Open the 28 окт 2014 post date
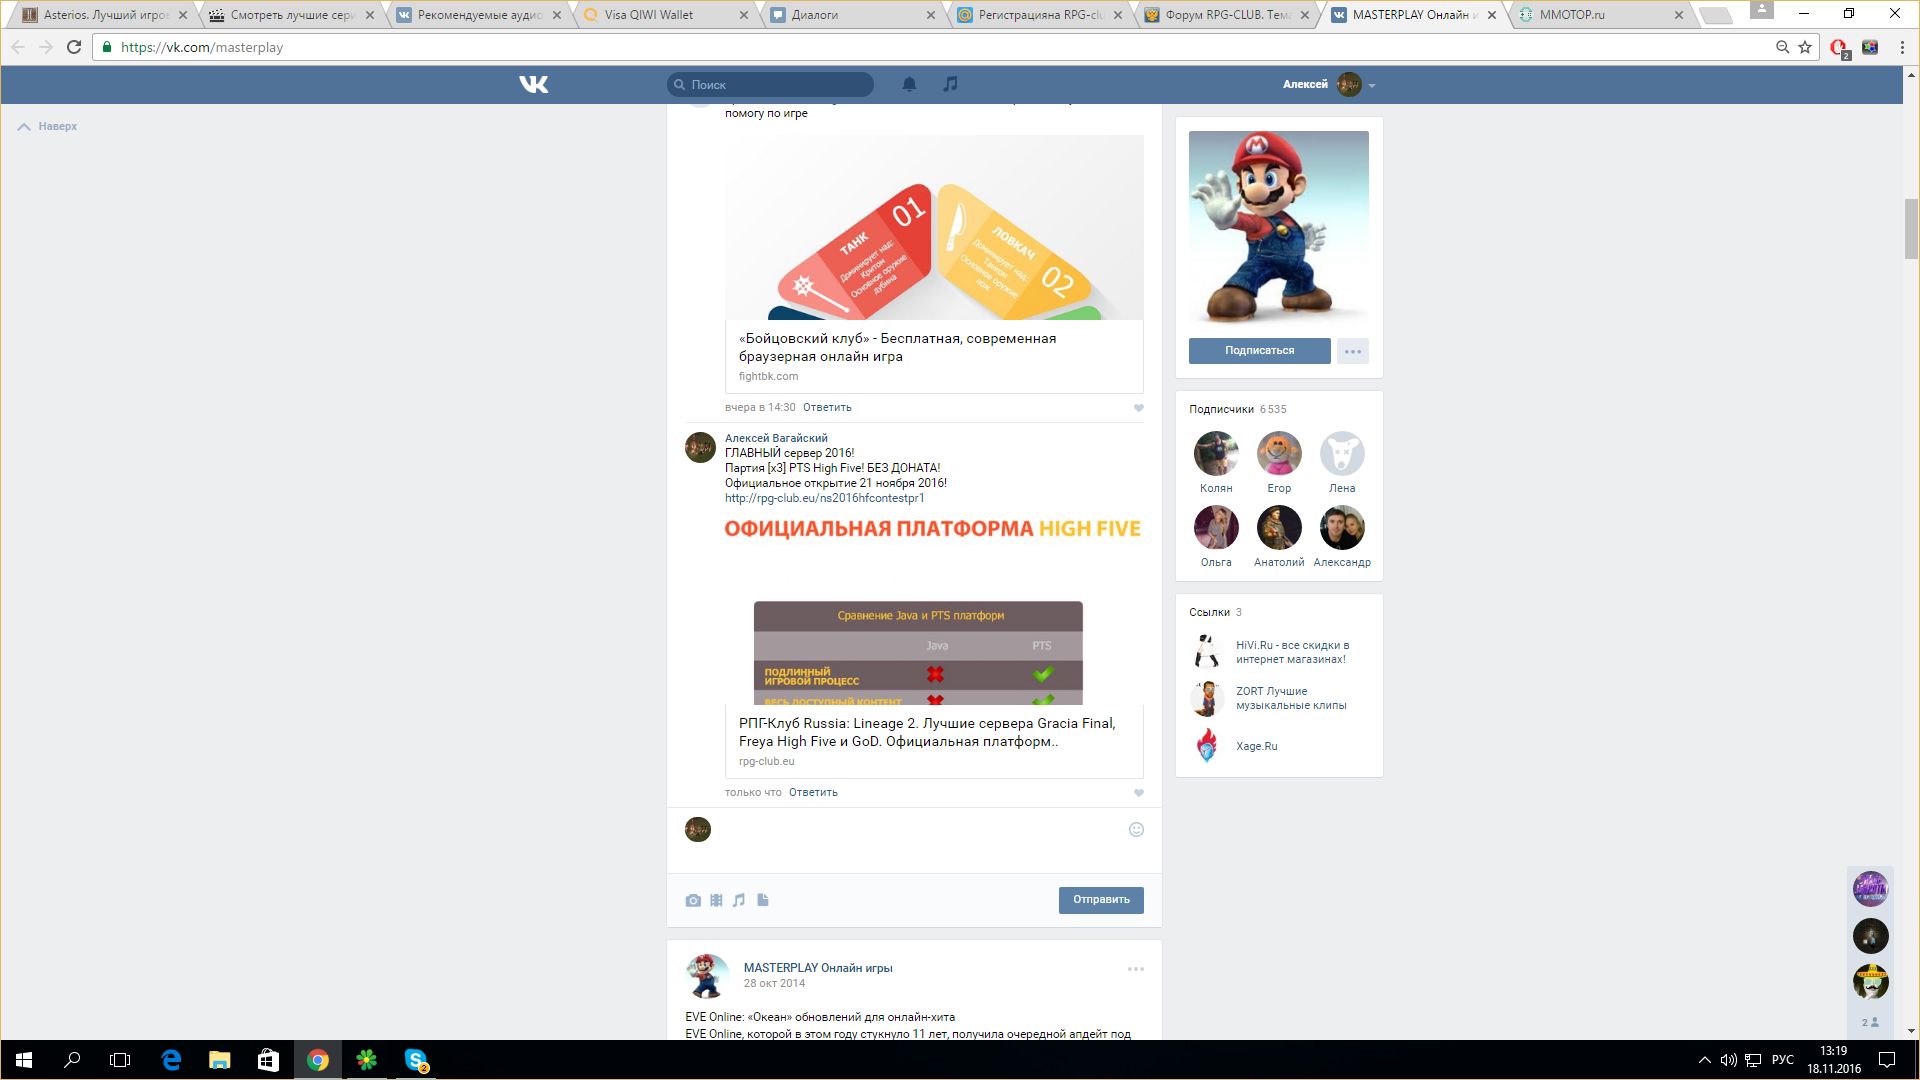1920x1080 pixels. (x=774, y=983)
